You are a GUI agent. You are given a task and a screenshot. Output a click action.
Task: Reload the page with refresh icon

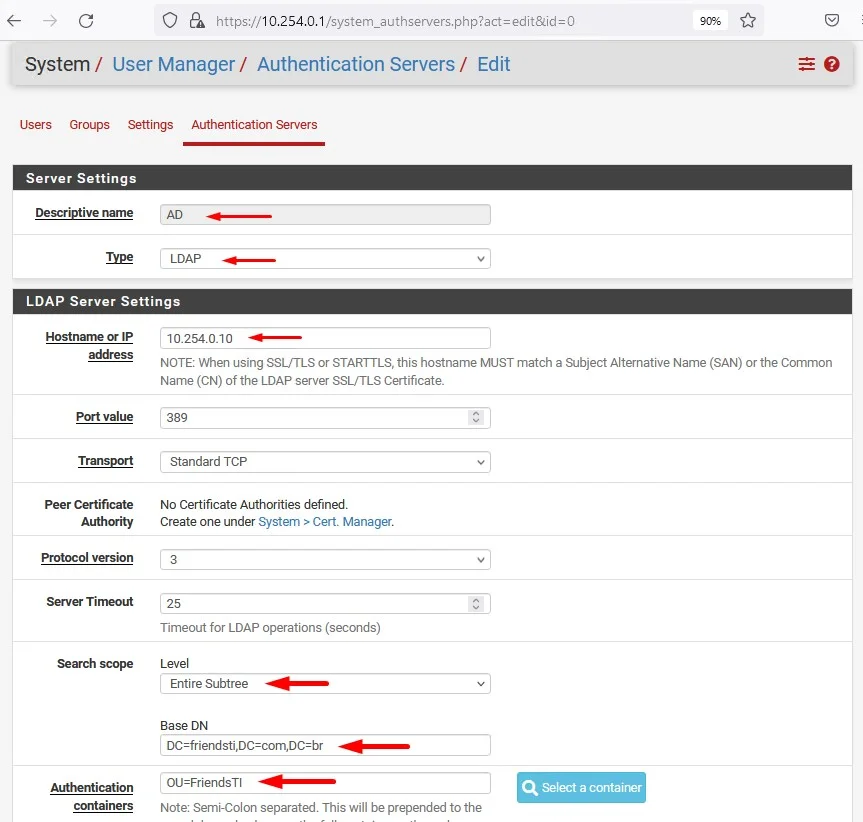pos(86,21)
